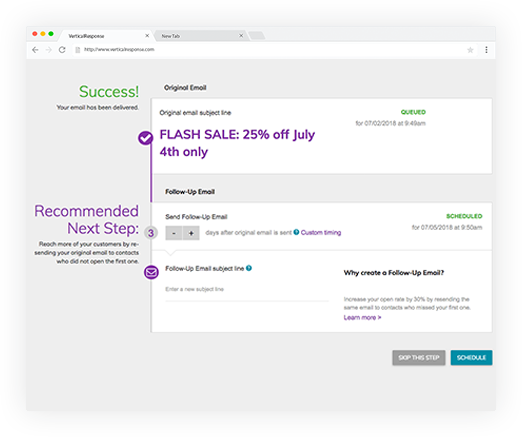The height and width of the screenshot is (437, 522).
Task: Increase follow-up days with plus button
Action: [191, 233]
